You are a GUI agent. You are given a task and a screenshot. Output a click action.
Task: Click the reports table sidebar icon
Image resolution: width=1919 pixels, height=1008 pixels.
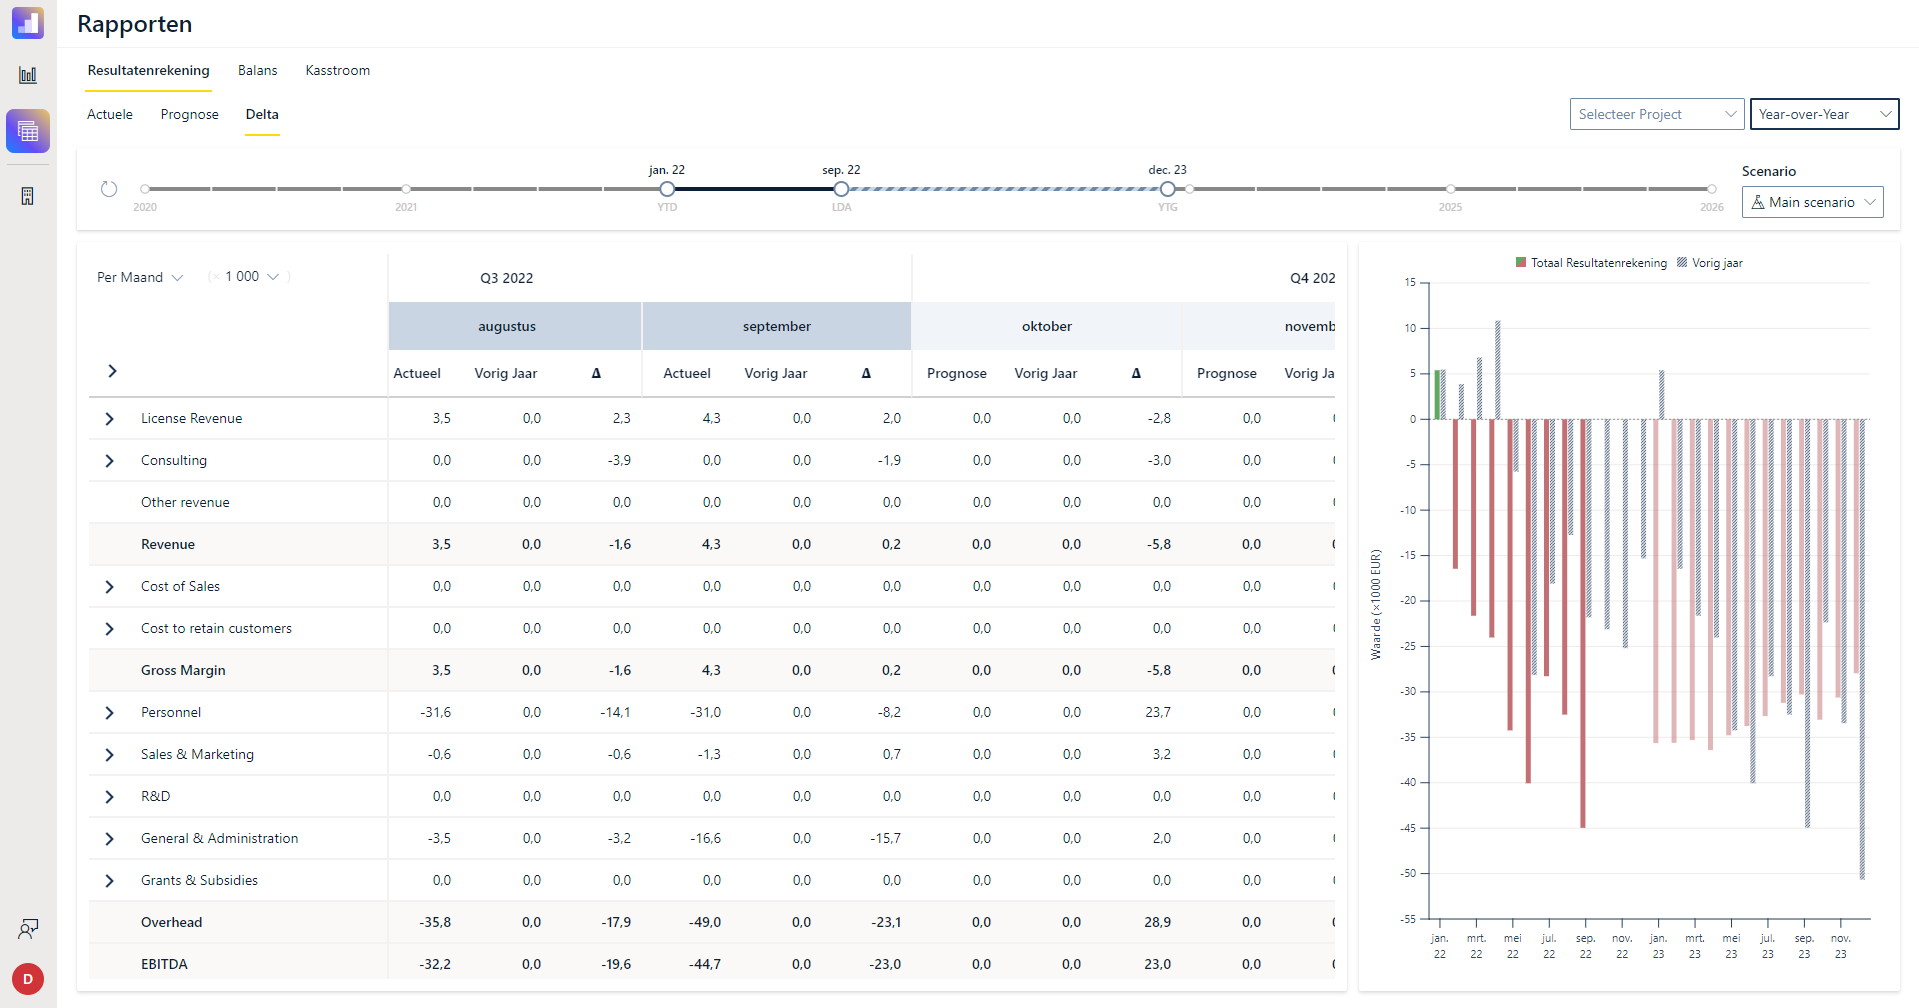[28, 131]
